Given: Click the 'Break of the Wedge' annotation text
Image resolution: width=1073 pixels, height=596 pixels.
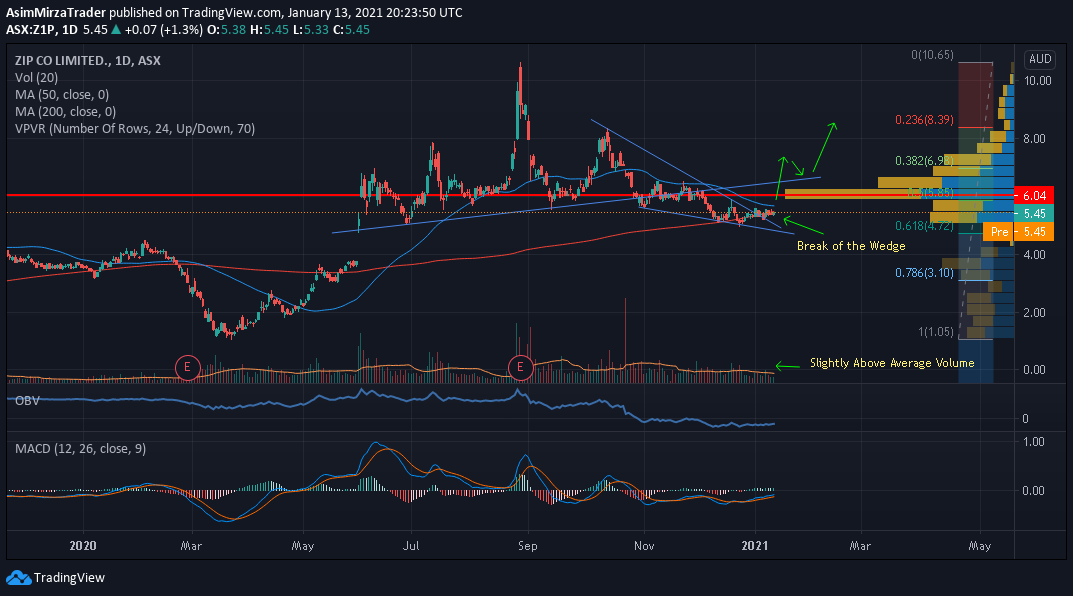Looking at the screenshot, I should [x=851, y=246].
